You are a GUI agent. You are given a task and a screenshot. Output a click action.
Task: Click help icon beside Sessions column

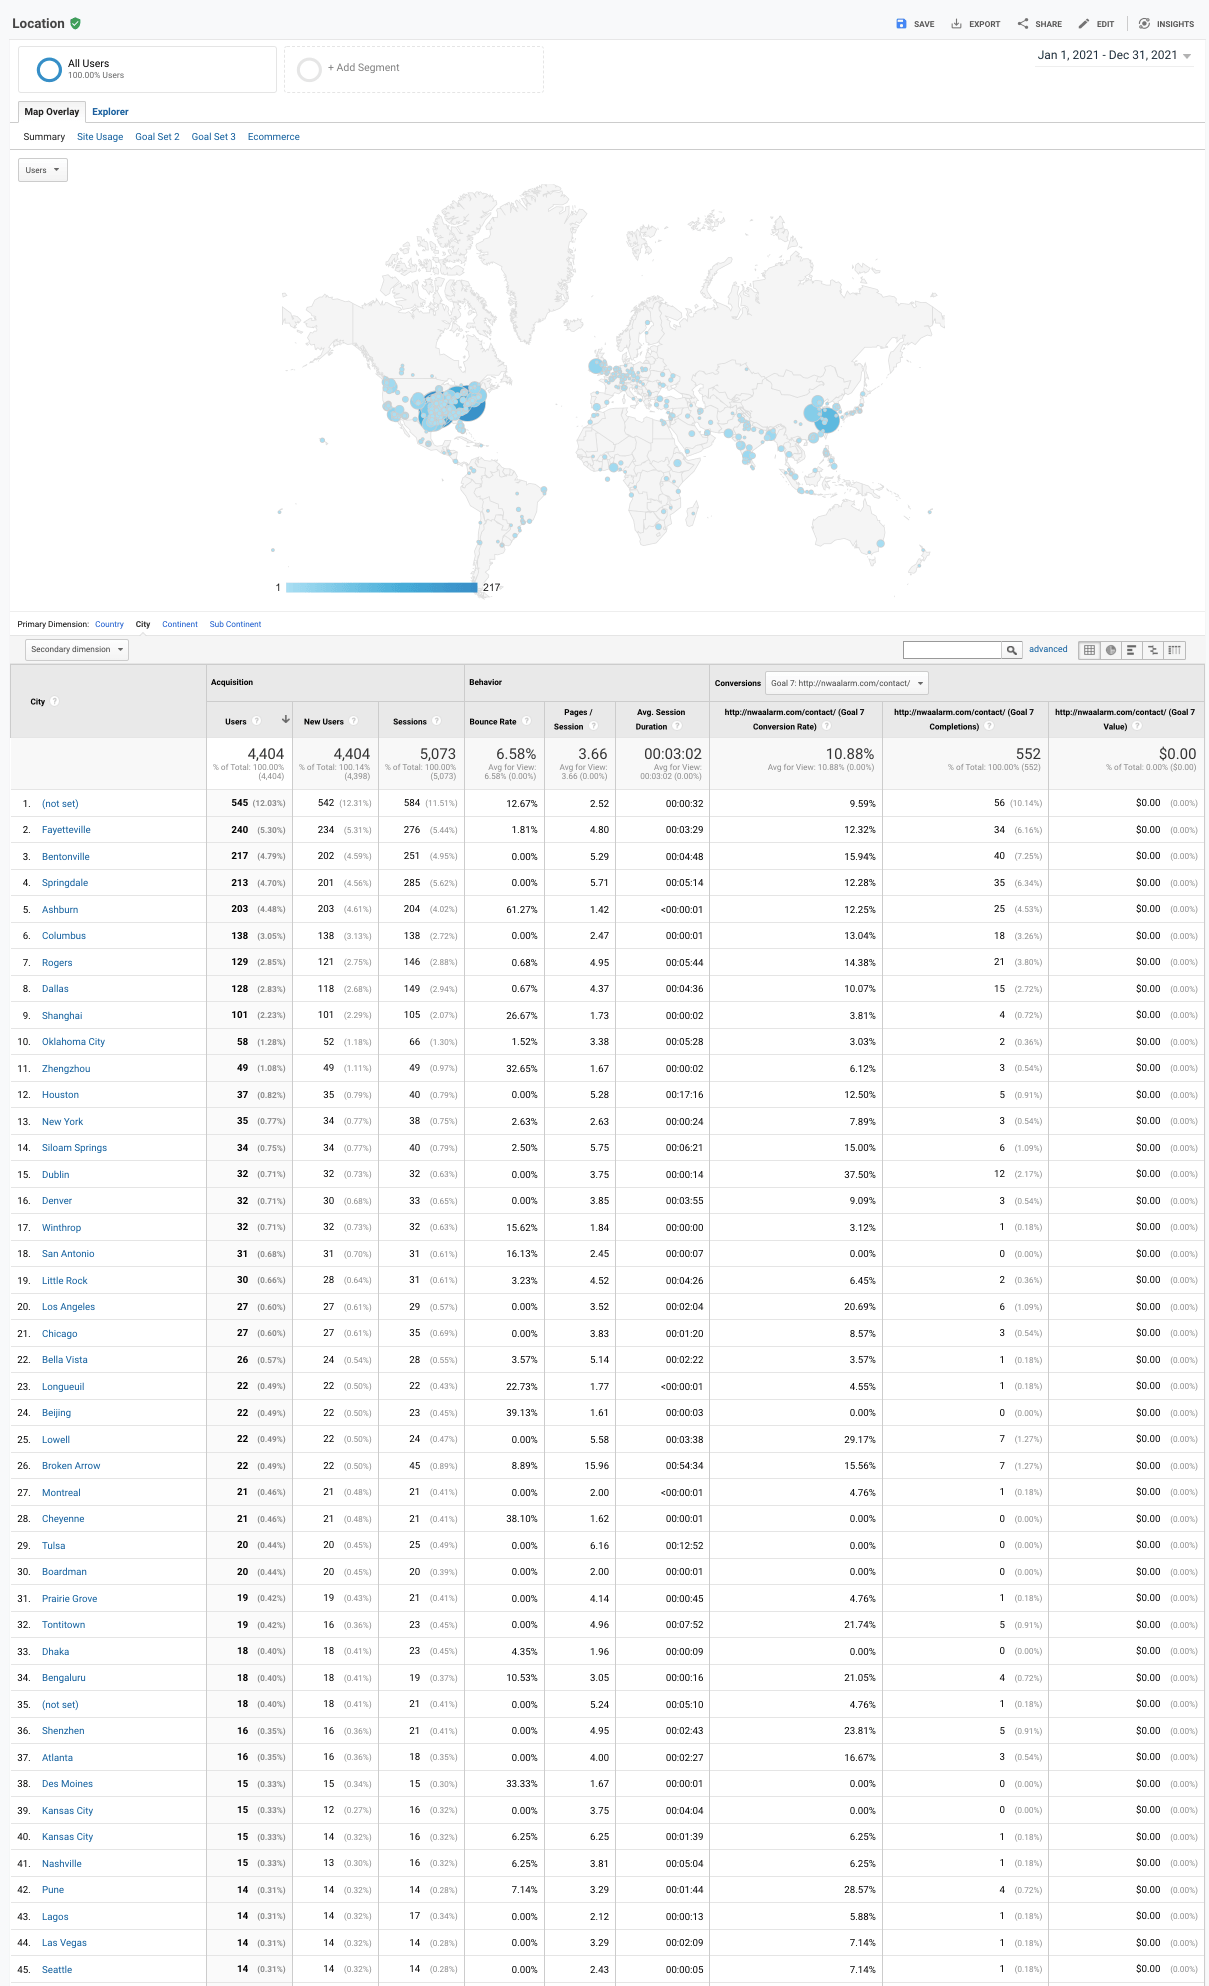[x=437, y=721]
